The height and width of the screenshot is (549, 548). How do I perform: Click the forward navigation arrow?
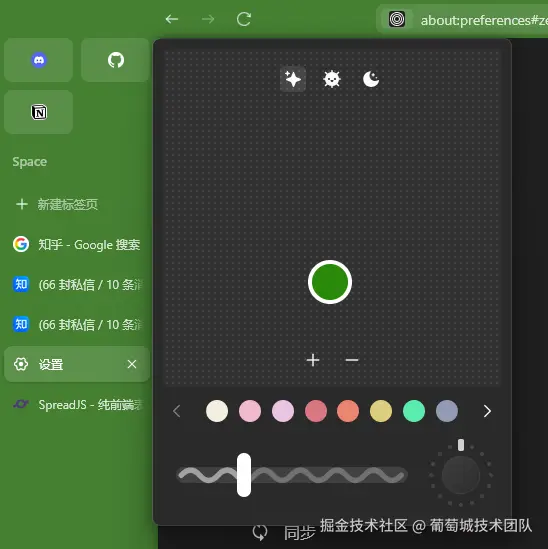[208, 19]
